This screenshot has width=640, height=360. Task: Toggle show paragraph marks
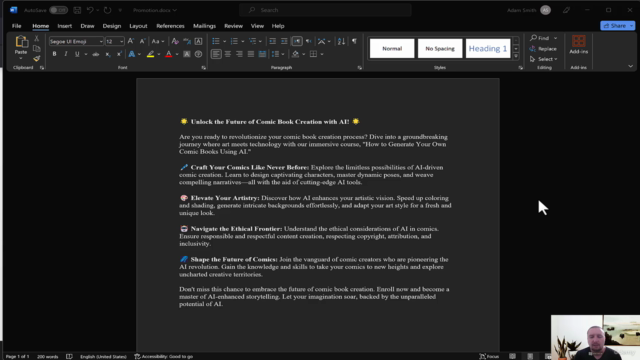354,41
